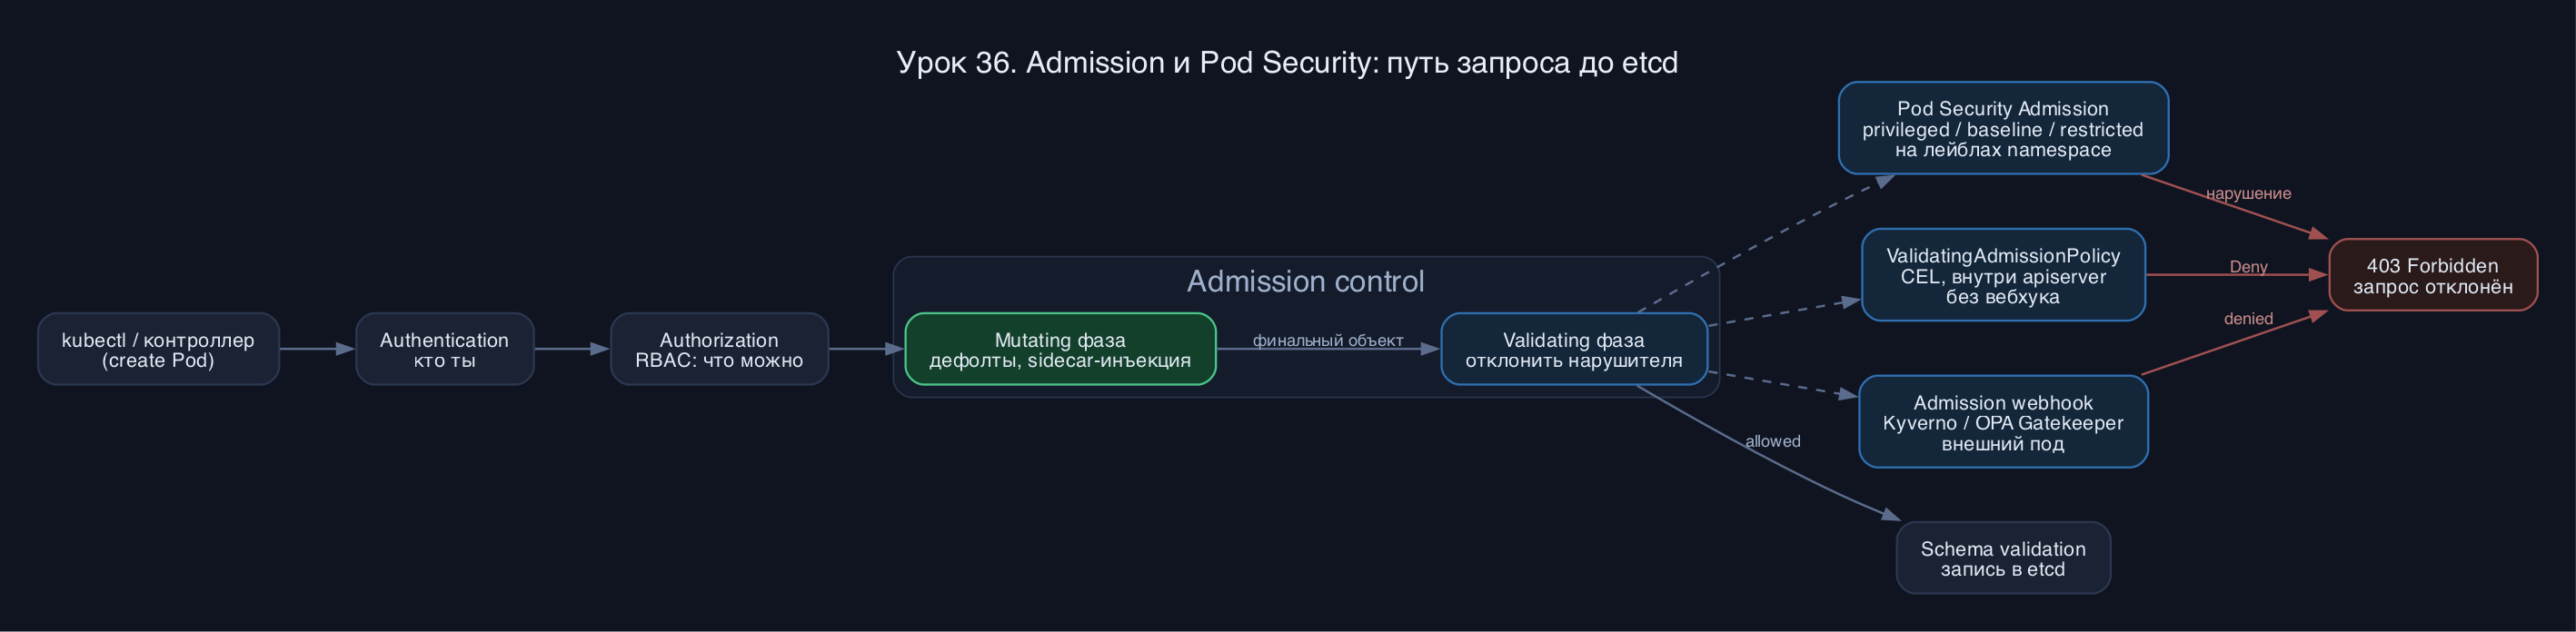Image resolution: width=2576 pixels, height=632 pixels.
Task: Click the Schema validation etcd node
Action: tap(2003, 558)
